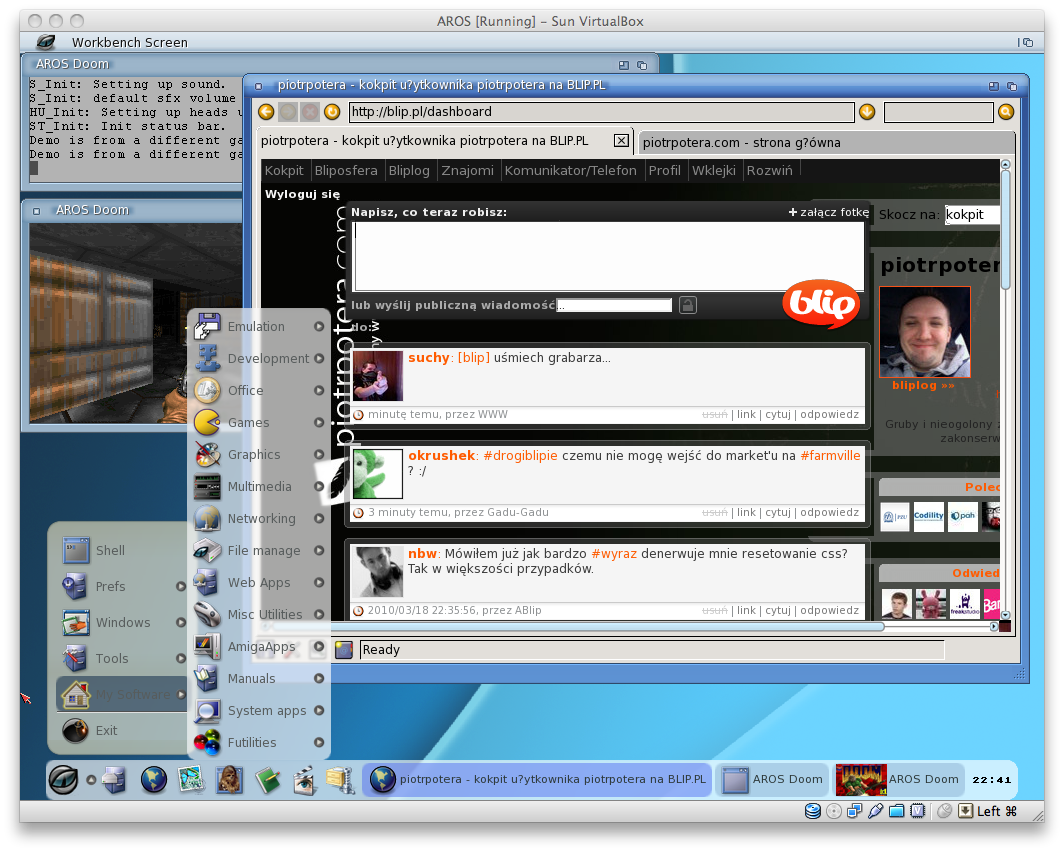
Task: Reload the blip.pl dashboard page
Action: pos(332,112)
